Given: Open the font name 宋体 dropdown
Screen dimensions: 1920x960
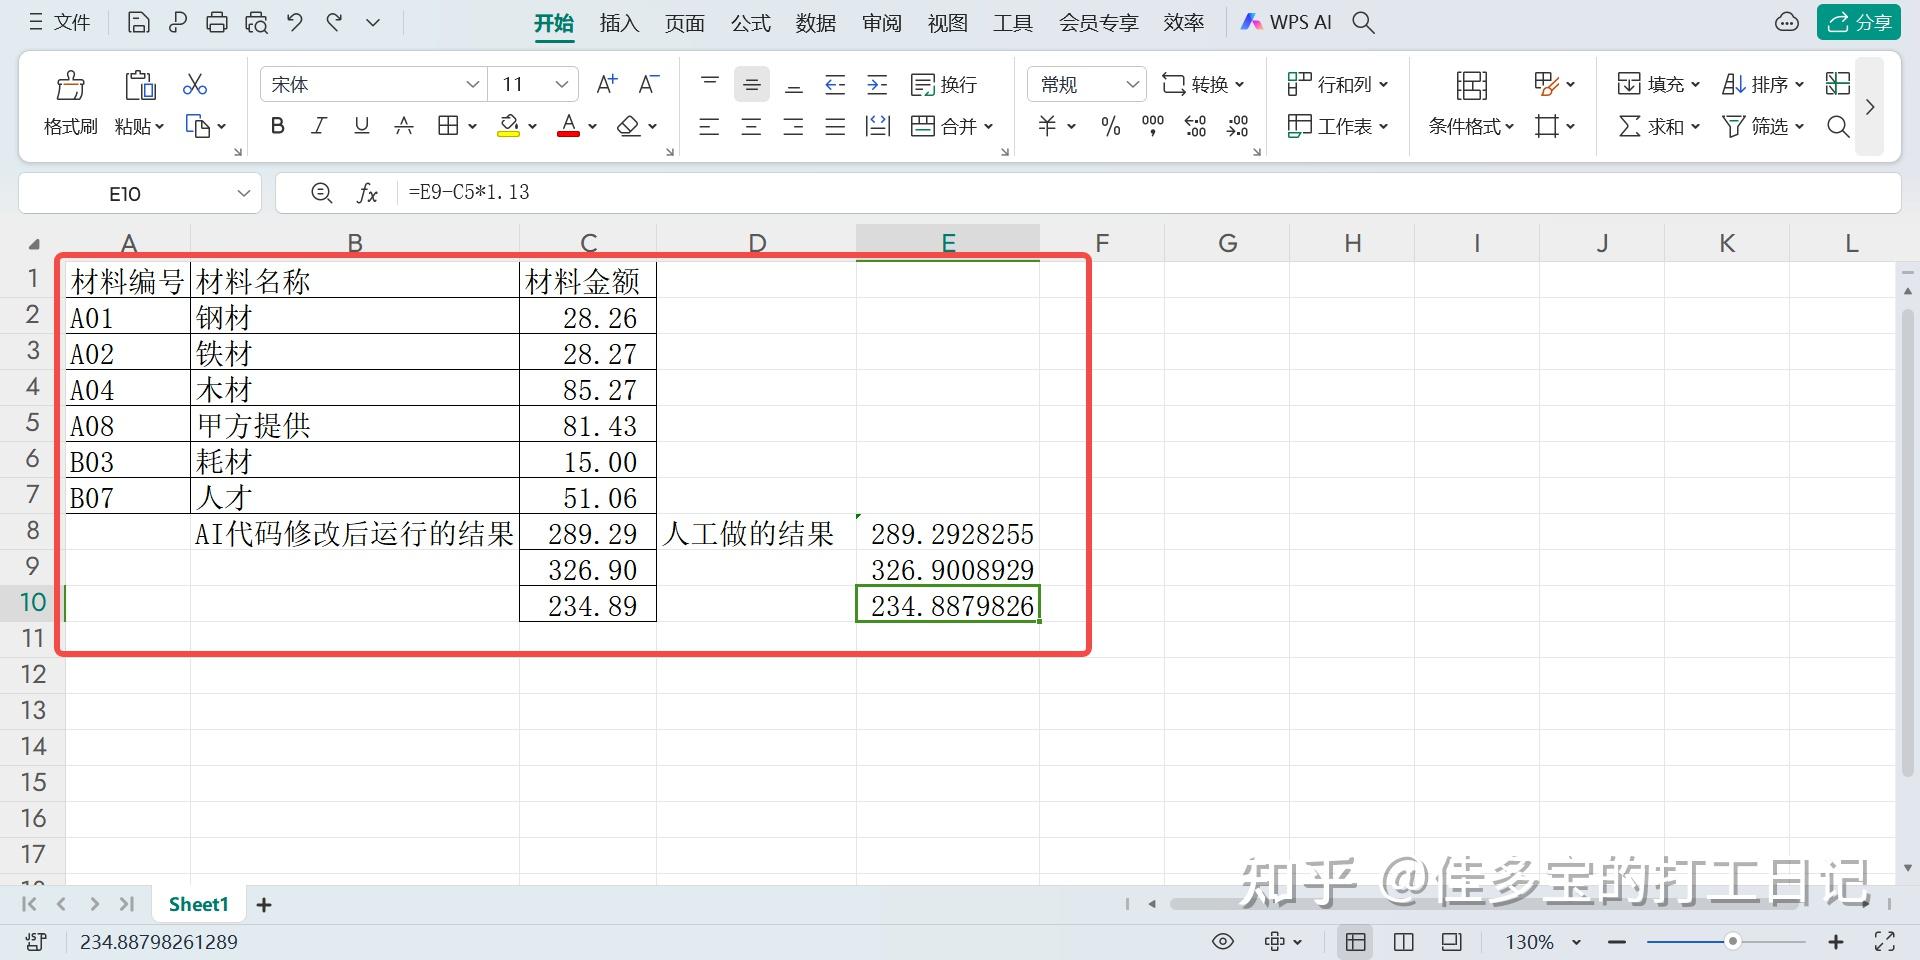Looking at the screenshot, I should coord(472,85).
